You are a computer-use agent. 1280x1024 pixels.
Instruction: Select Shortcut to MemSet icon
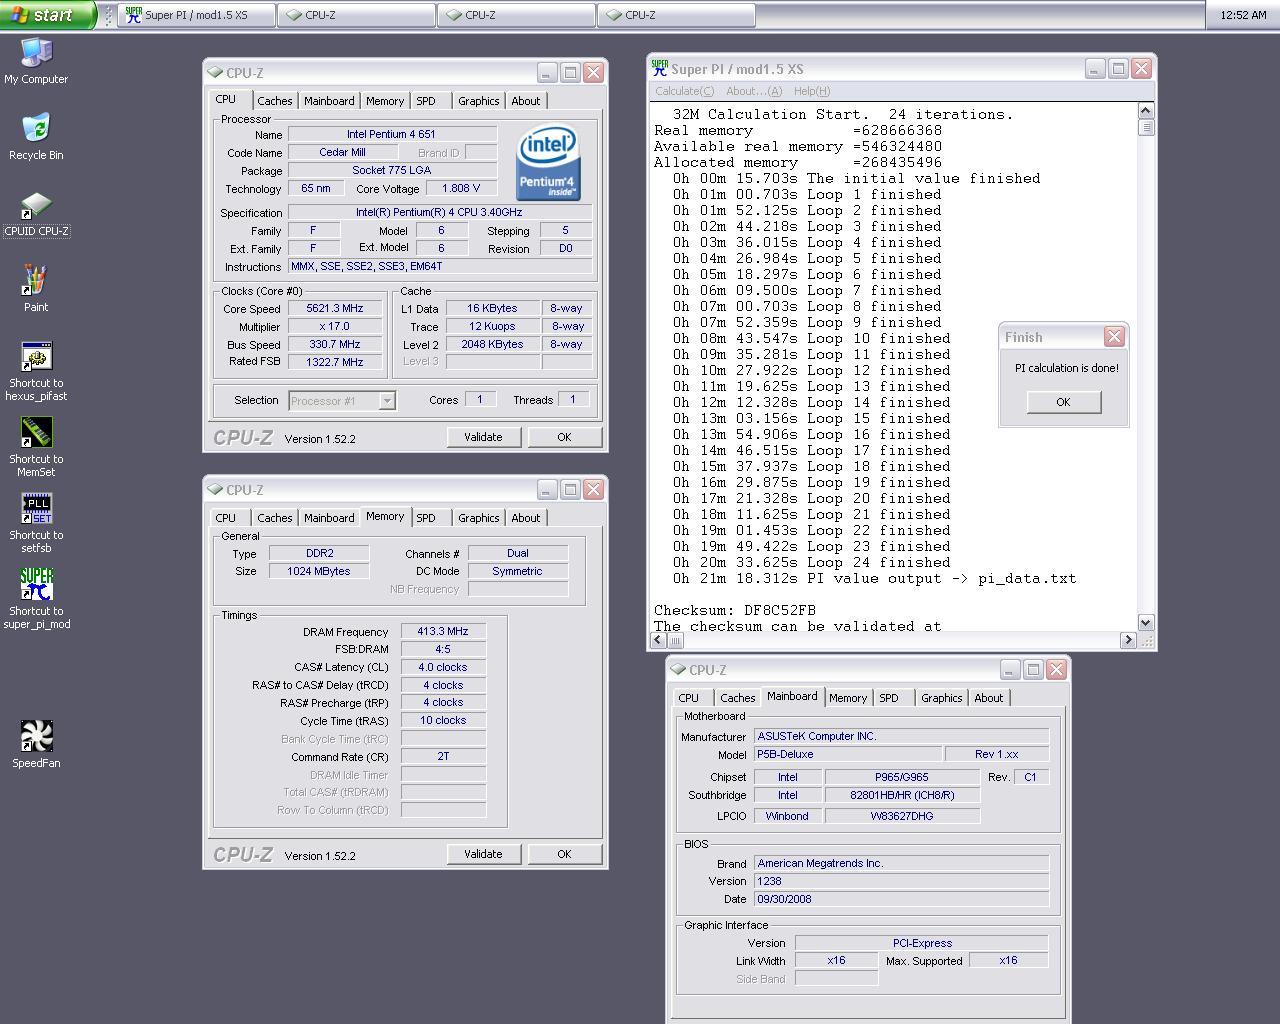36,447
